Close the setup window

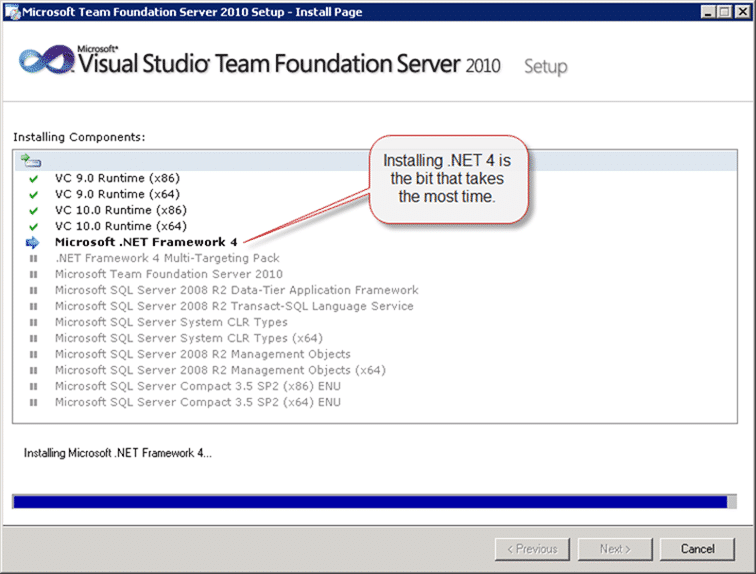click(742, 12)
